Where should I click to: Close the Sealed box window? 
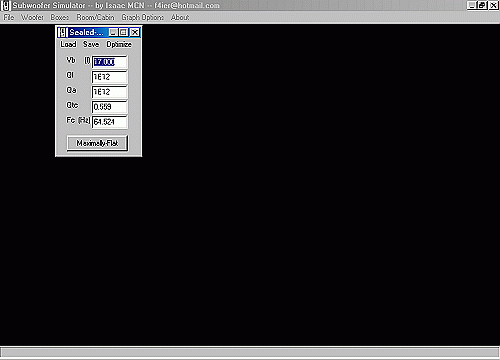(135, 32)
